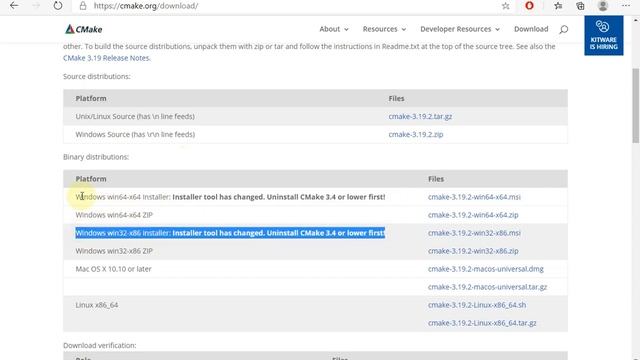Download cmake-3.19.2-Linux-x86_64.sh
This screenshot has height=360, width=640.
click(x=477, y=305)
